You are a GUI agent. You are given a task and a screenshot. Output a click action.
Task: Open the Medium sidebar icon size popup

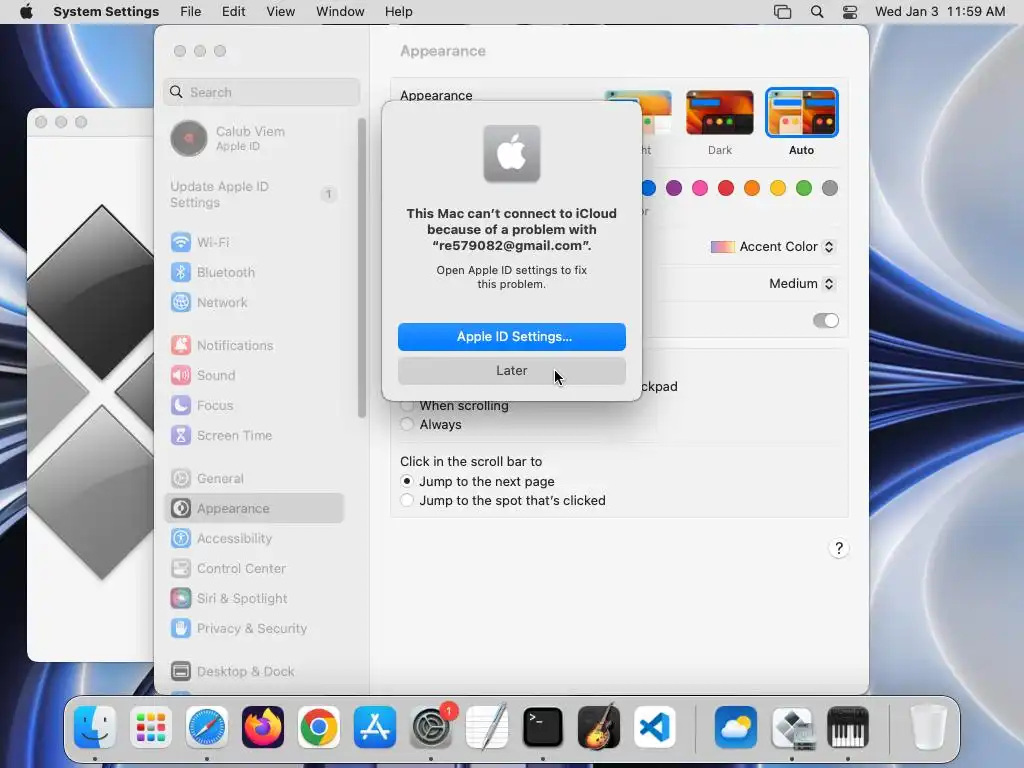pos(802,283)
